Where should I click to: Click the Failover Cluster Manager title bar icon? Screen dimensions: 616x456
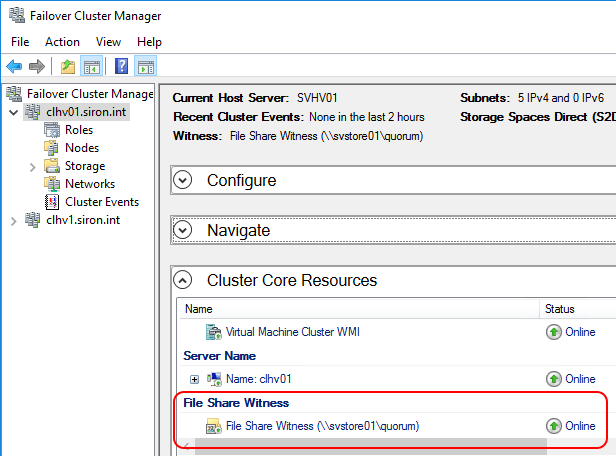point(17,15)
